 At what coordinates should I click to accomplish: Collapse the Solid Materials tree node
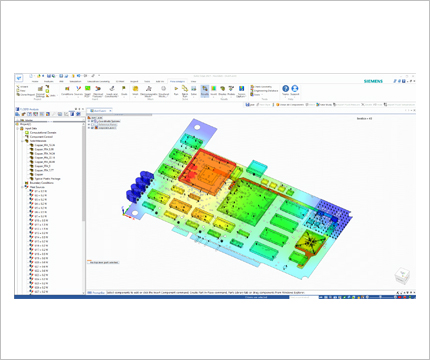[22, 141]
